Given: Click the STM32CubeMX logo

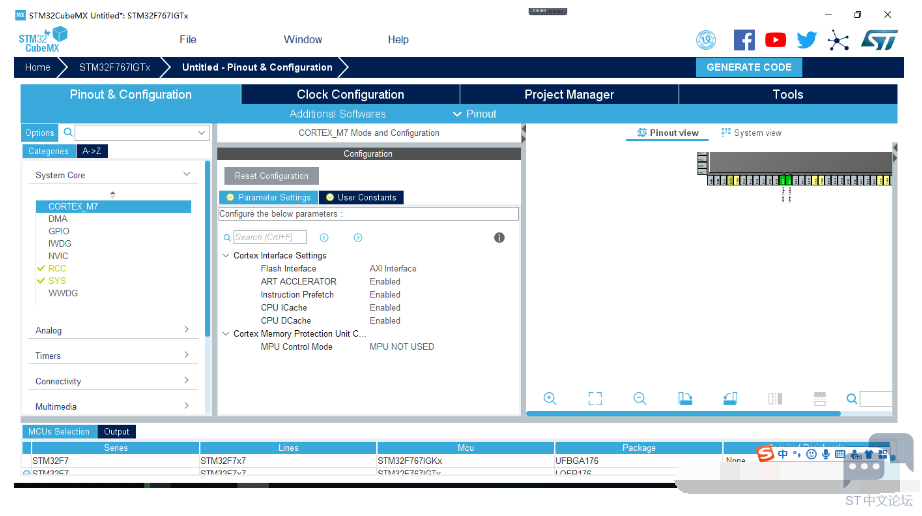Looking at the screenshot, I should pyautogui.click(x=43, y=39).
